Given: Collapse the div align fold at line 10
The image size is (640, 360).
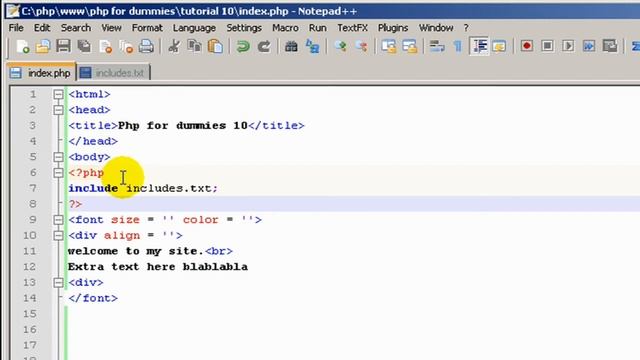Looking at the screenshot, I should 58,235.
